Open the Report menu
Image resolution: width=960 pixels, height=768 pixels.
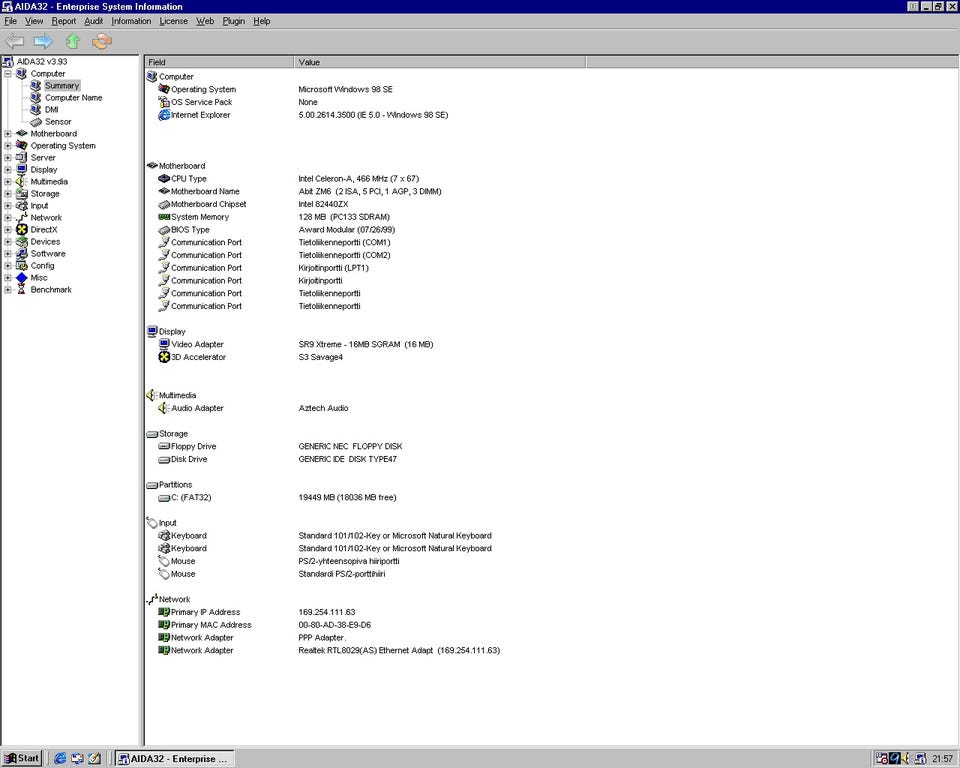coord(64,21)
